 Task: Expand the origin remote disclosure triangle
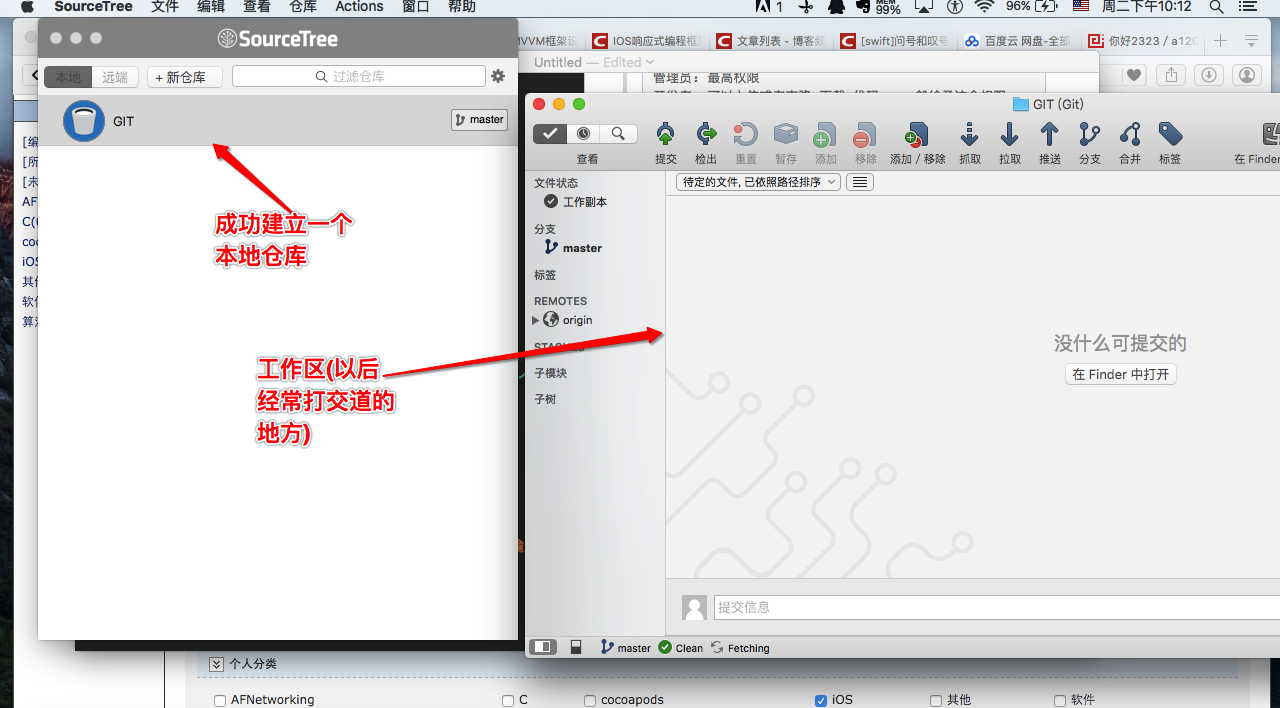(x=536, y=320)
